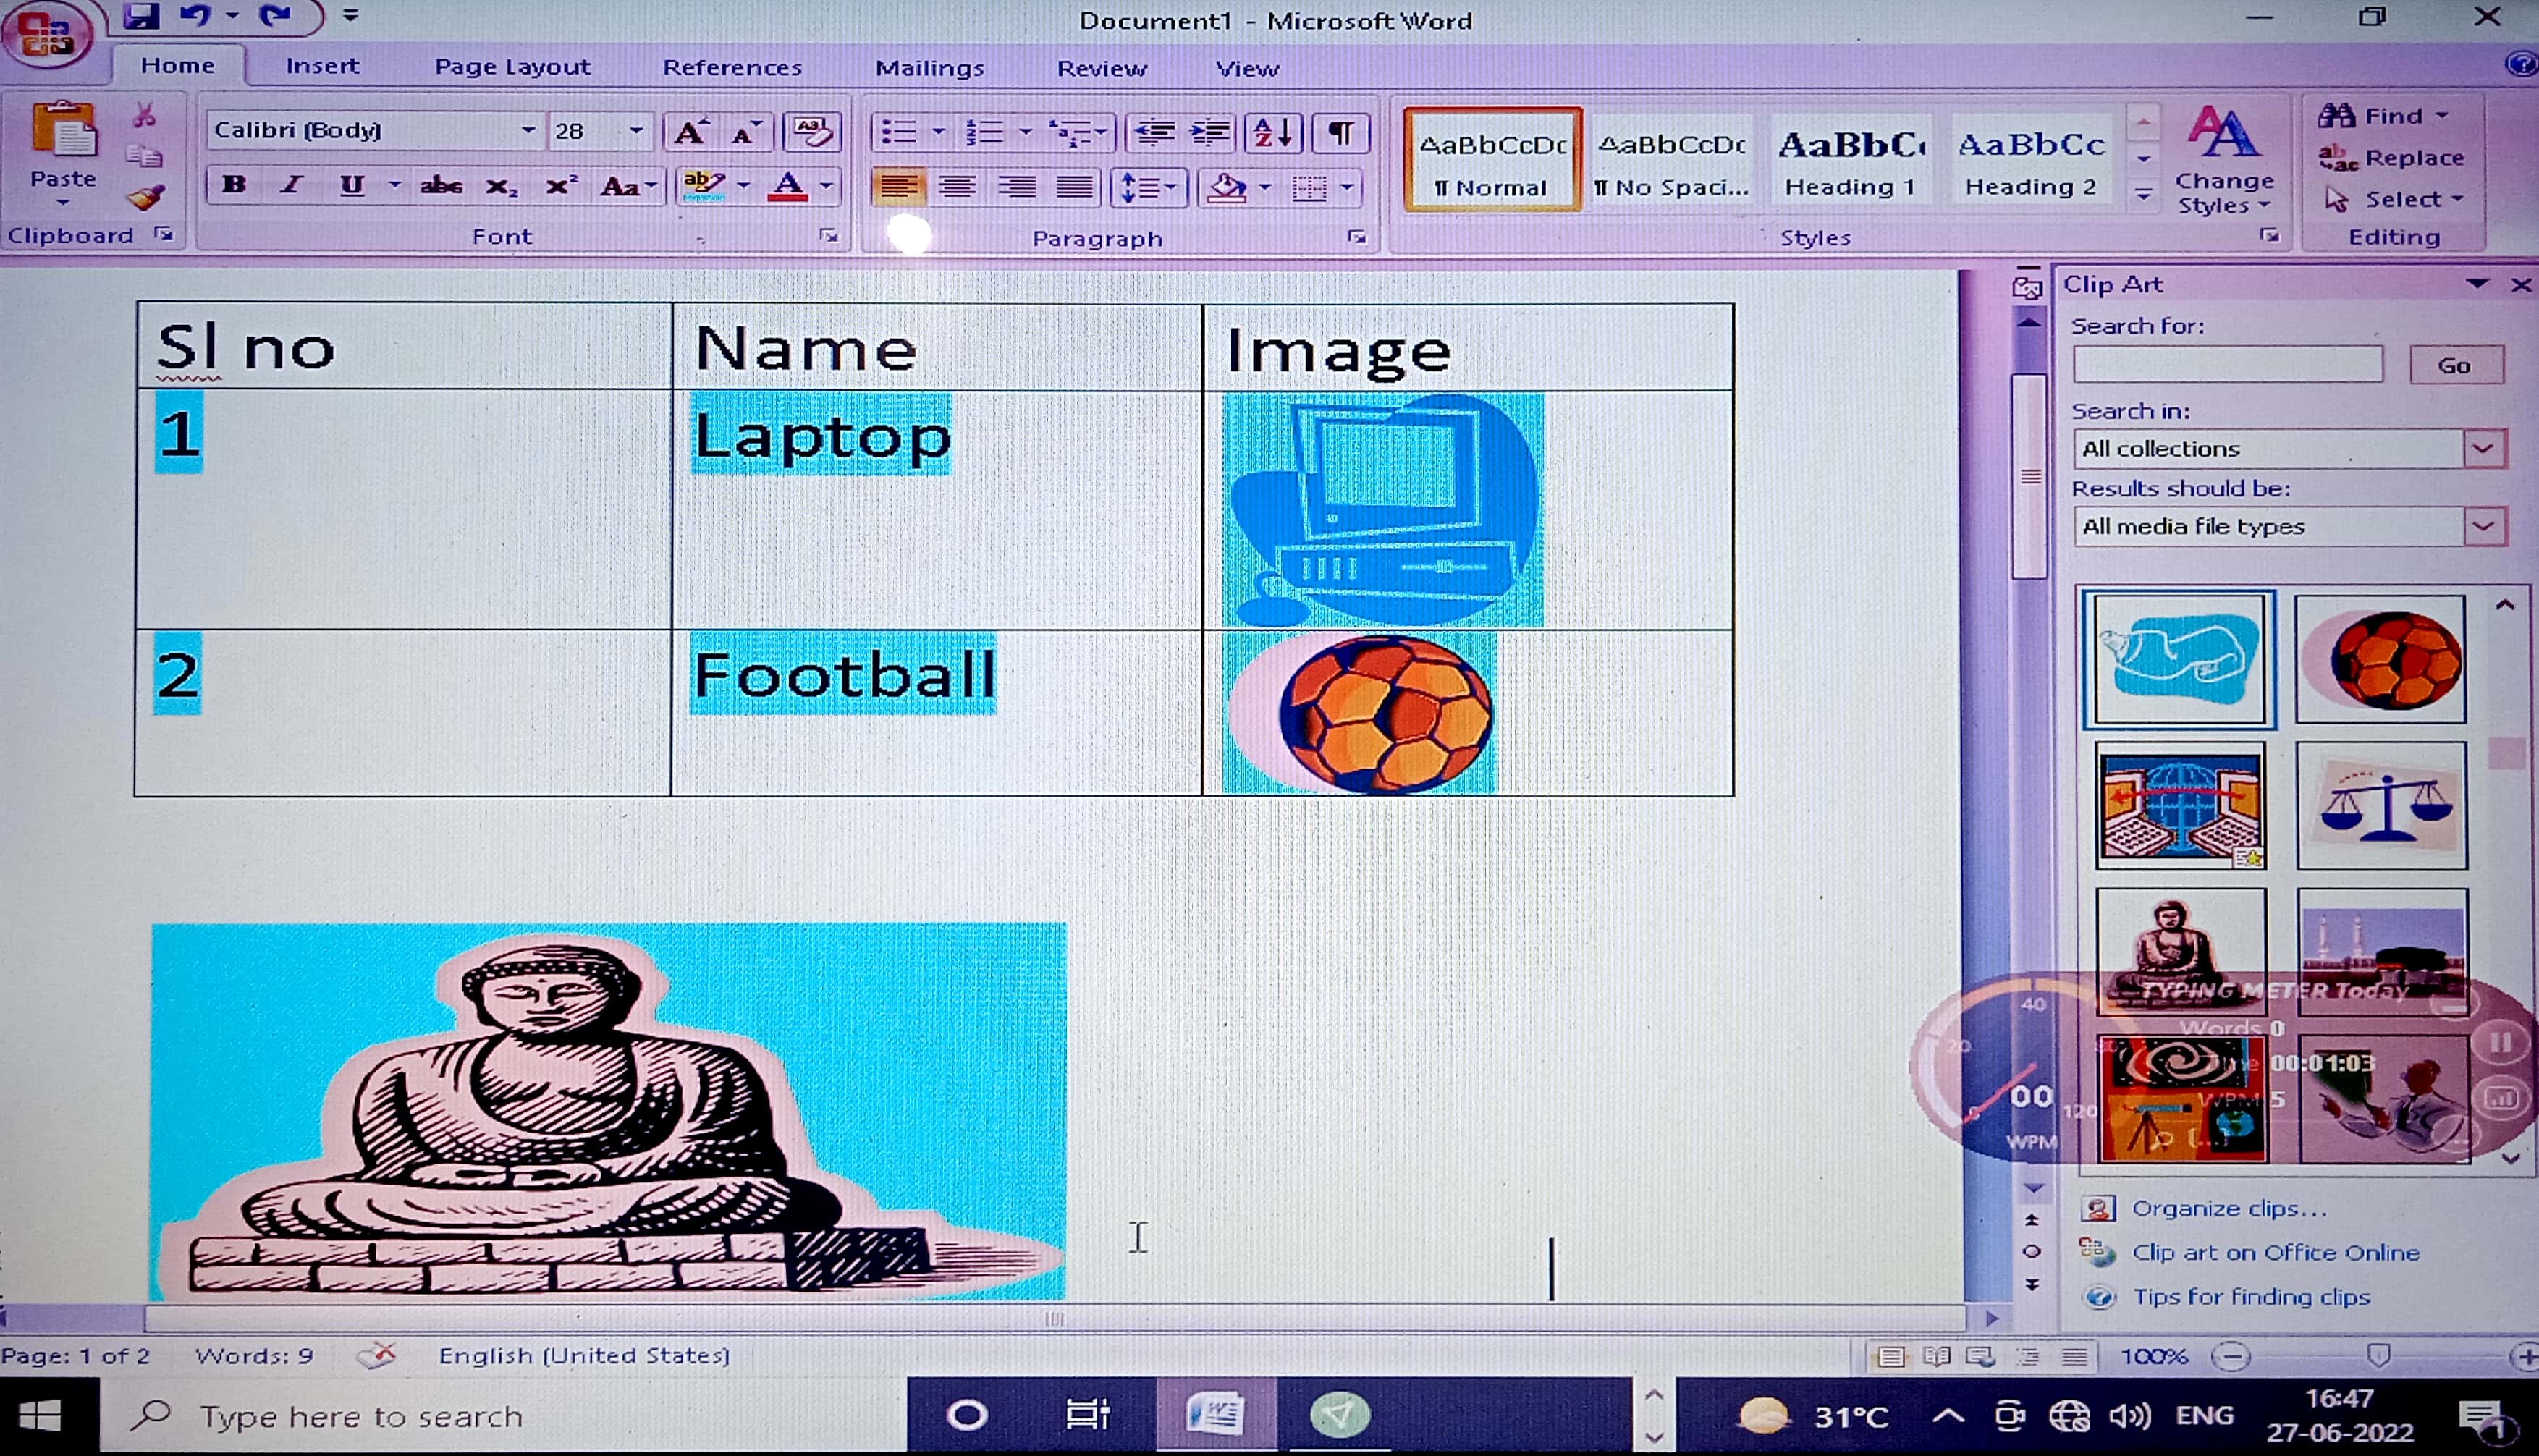
Task: Click the strikethrough abc icon
Action: (x=441, y=186)
